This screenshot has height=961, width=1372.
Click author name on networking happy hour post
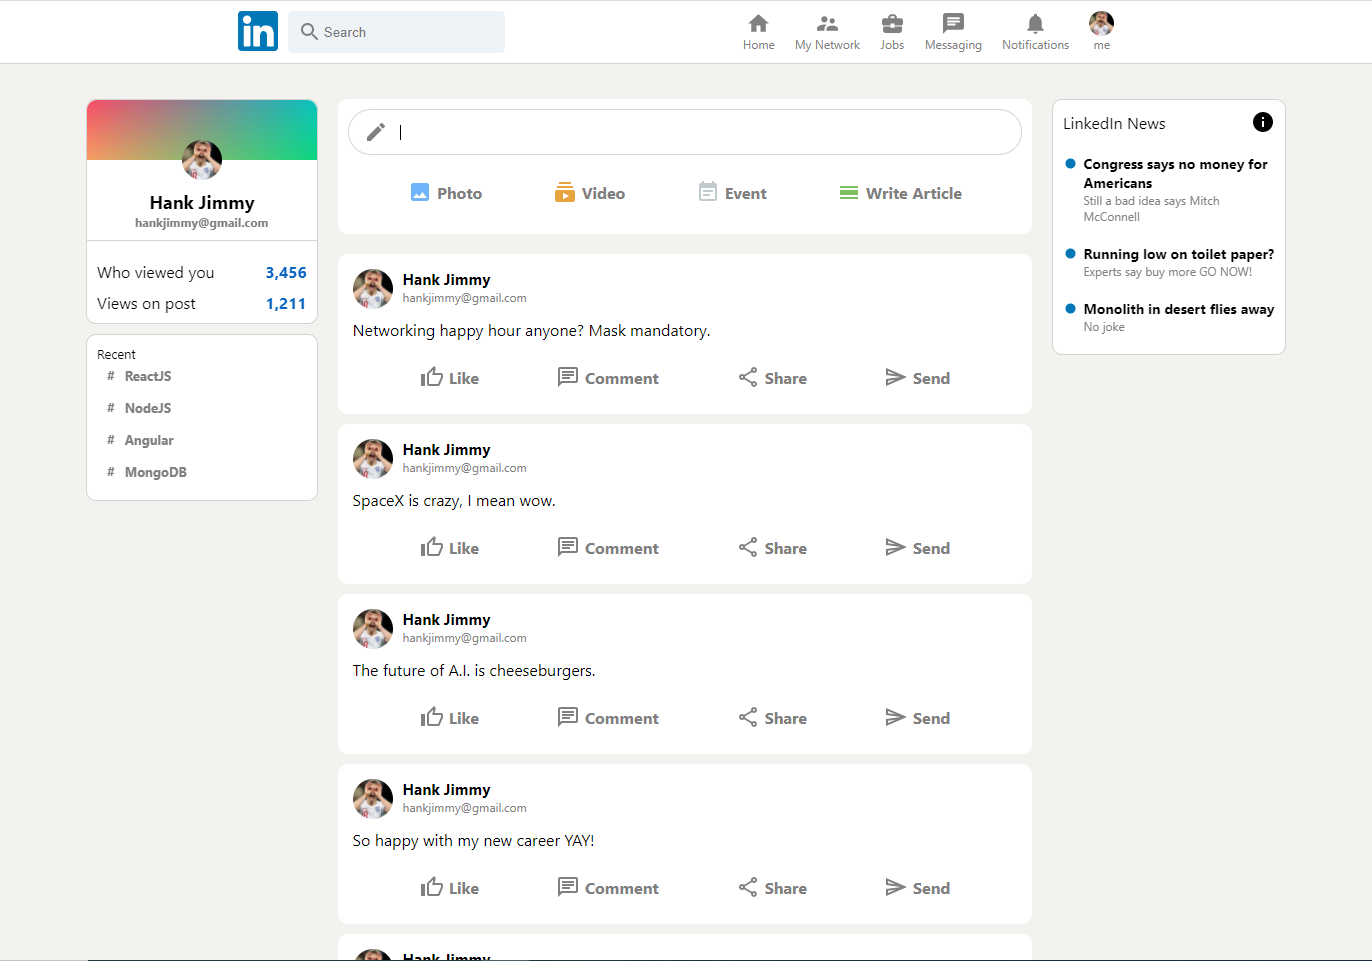pos(446,280)
